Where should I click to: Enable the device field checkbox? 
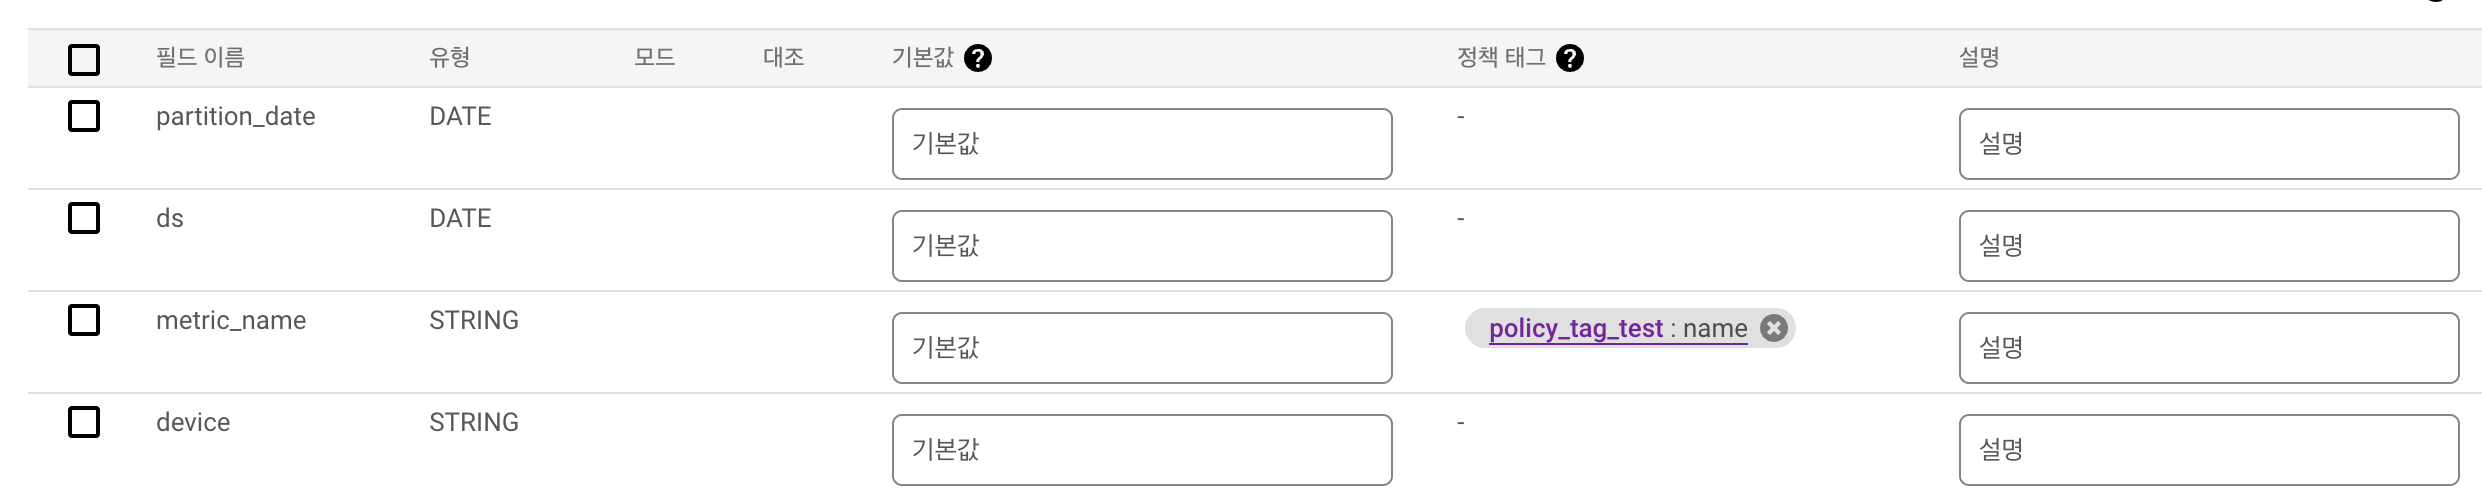pos(84,422)
